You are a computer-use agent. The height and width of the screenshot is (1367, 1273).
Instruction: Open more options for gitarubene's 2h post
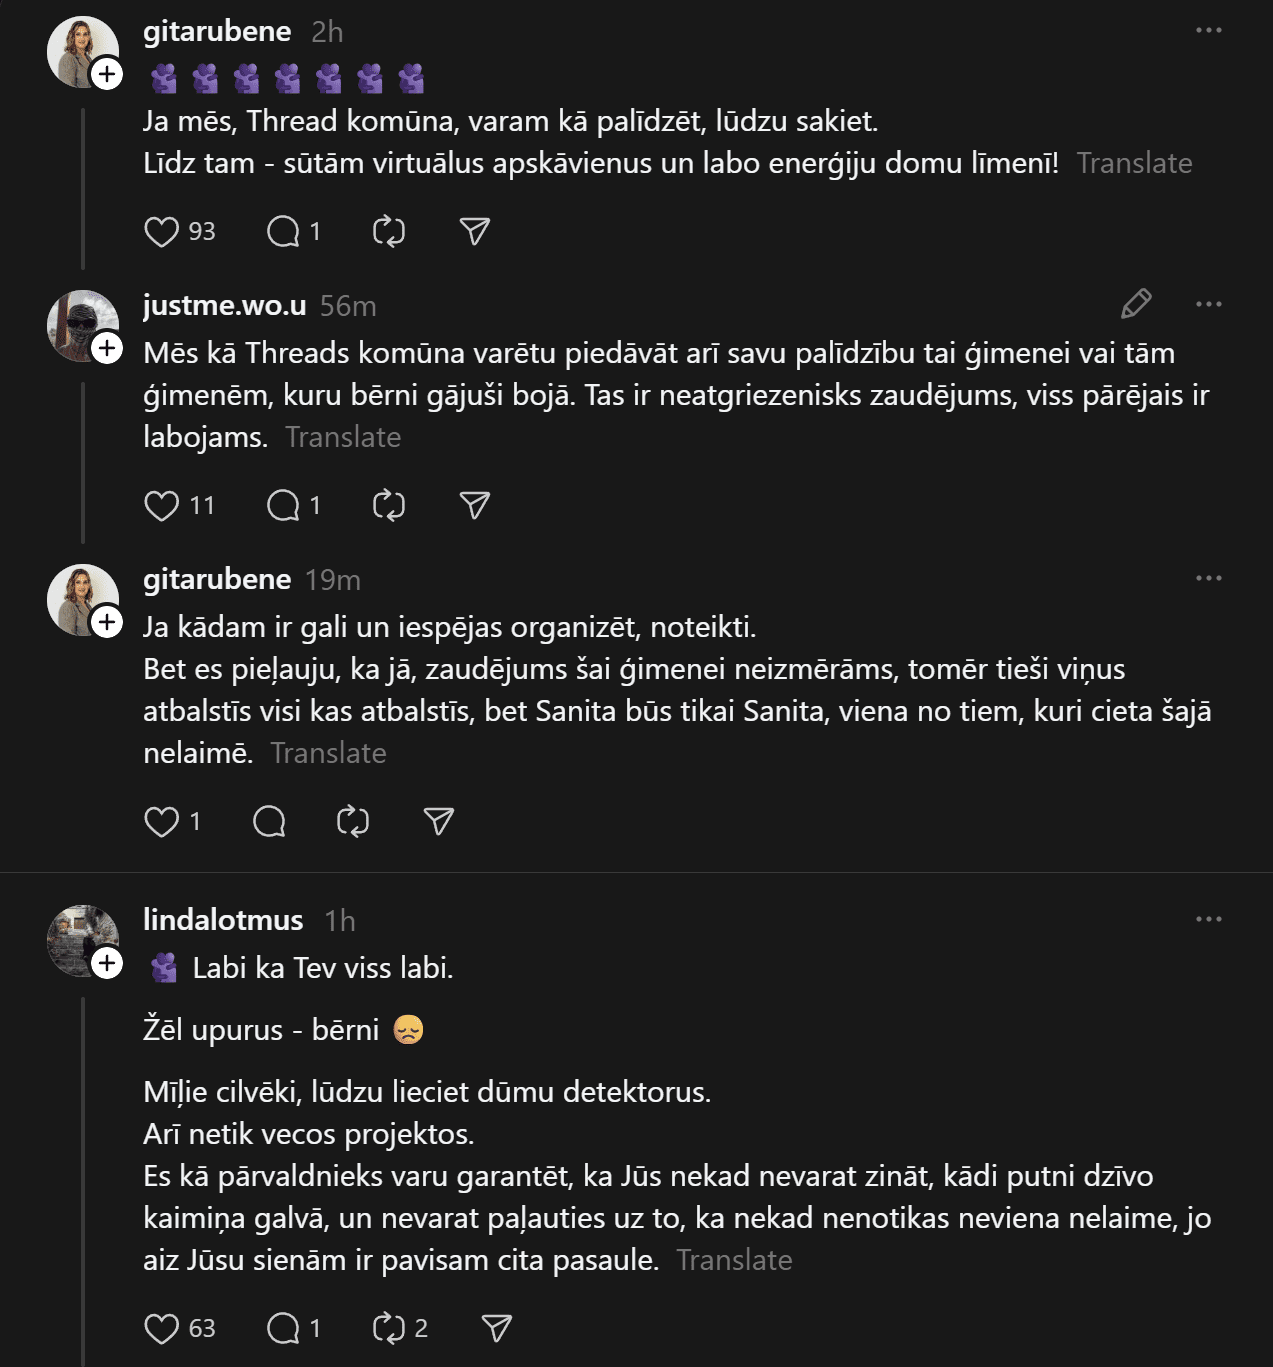[1208, 30]
